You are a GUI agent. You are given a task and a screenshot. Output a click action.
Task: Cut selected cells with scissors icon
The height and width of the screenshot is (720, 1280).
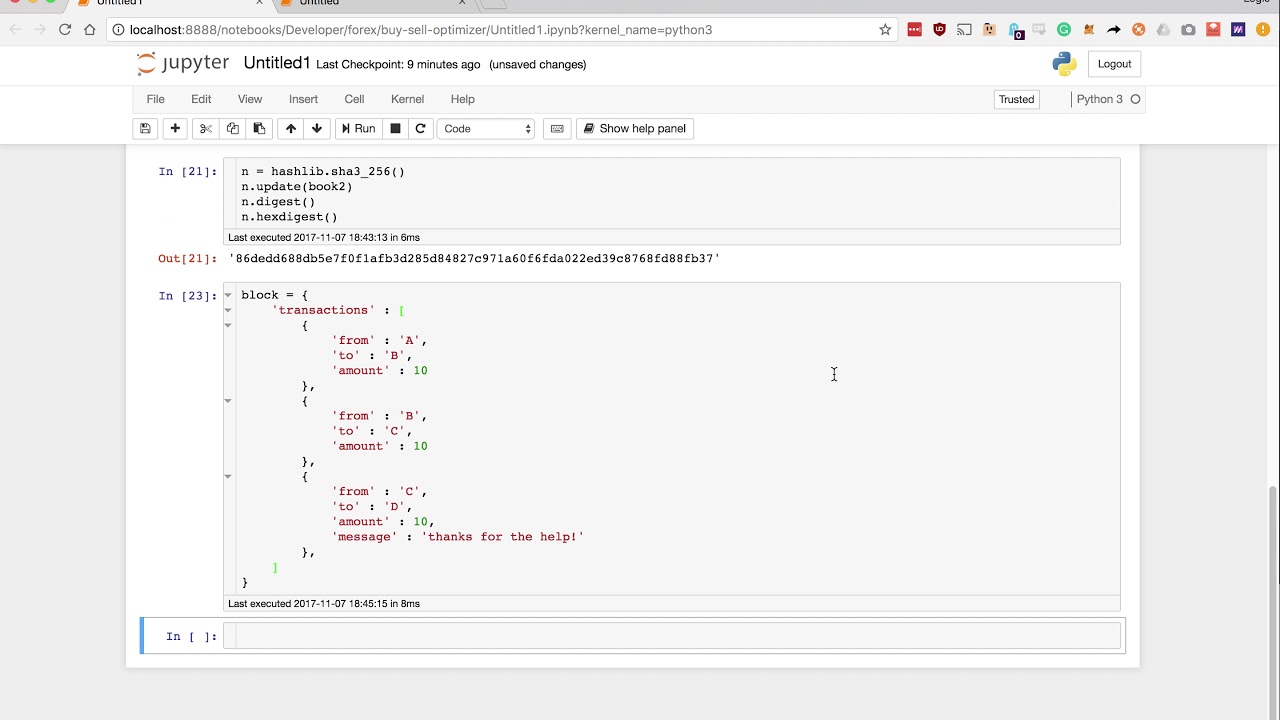tap(206, 128)
